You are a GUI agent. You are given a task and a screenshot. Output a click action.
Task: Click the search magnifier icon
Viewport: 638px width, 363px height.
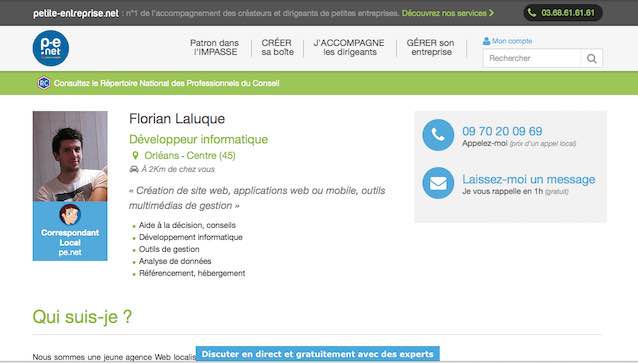coord(592,59)
